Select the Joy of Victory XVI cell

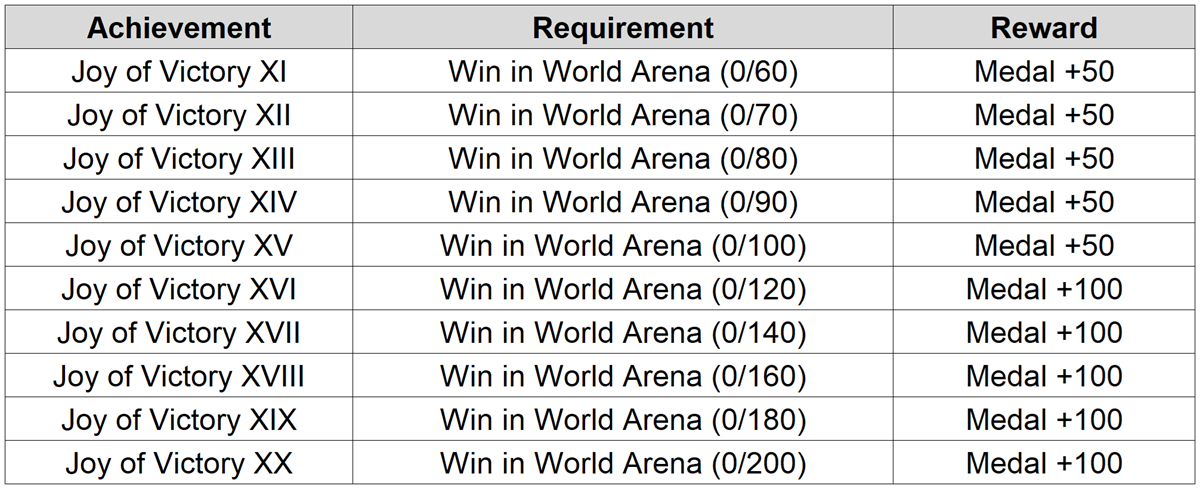(x=179, y=290)
